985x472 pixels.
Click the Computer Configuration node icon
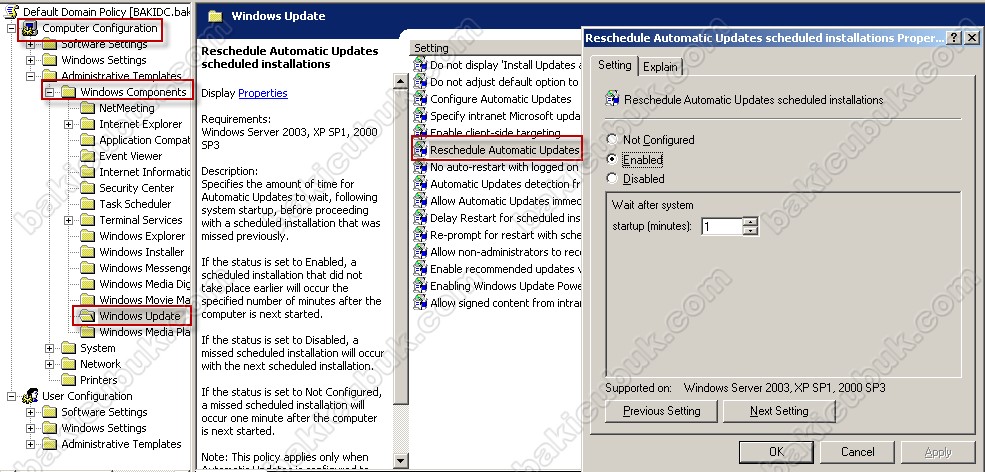click(30, 28)
